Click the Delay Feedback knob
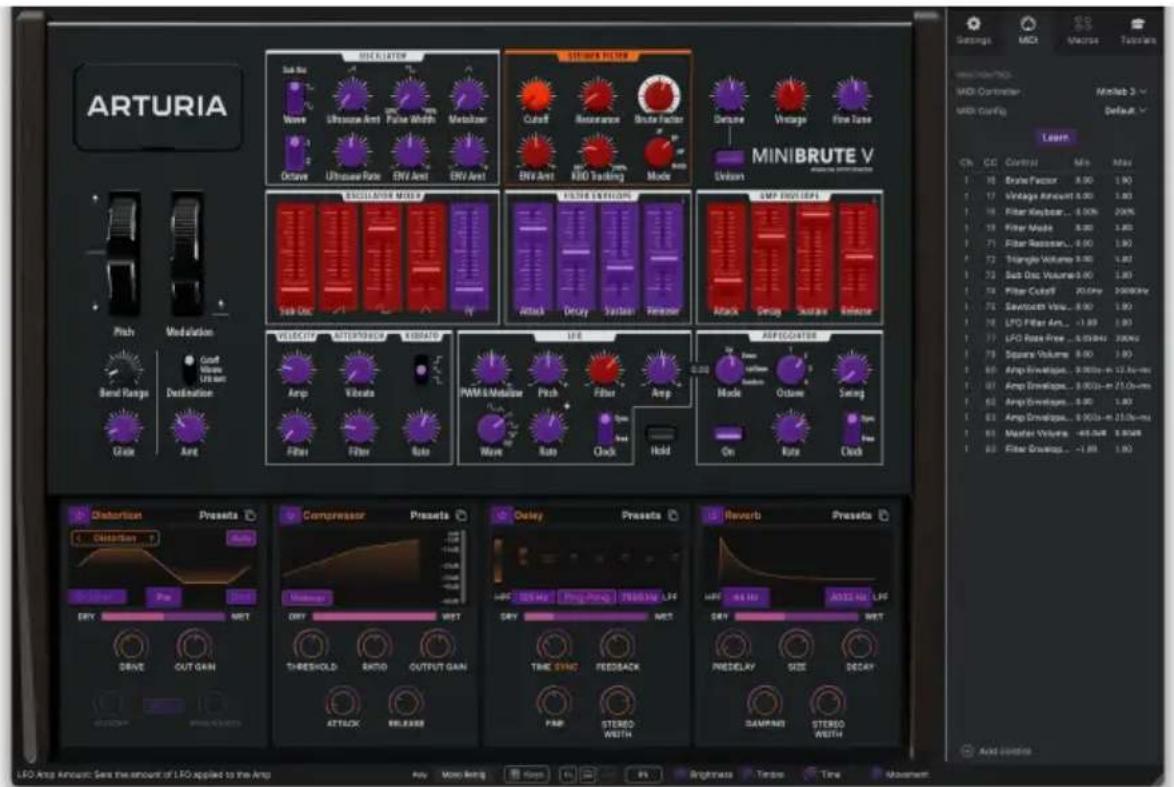The image size is (1174, 787). coord(617,645)
